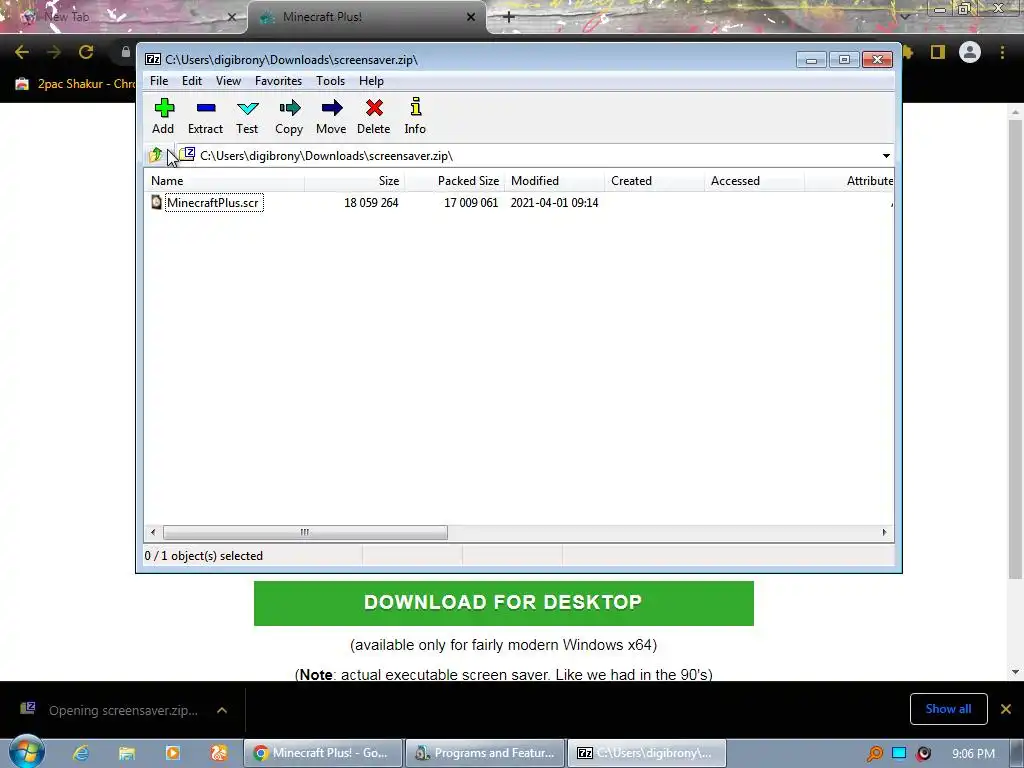Choose the Move toolbar icon

[331, 116]
